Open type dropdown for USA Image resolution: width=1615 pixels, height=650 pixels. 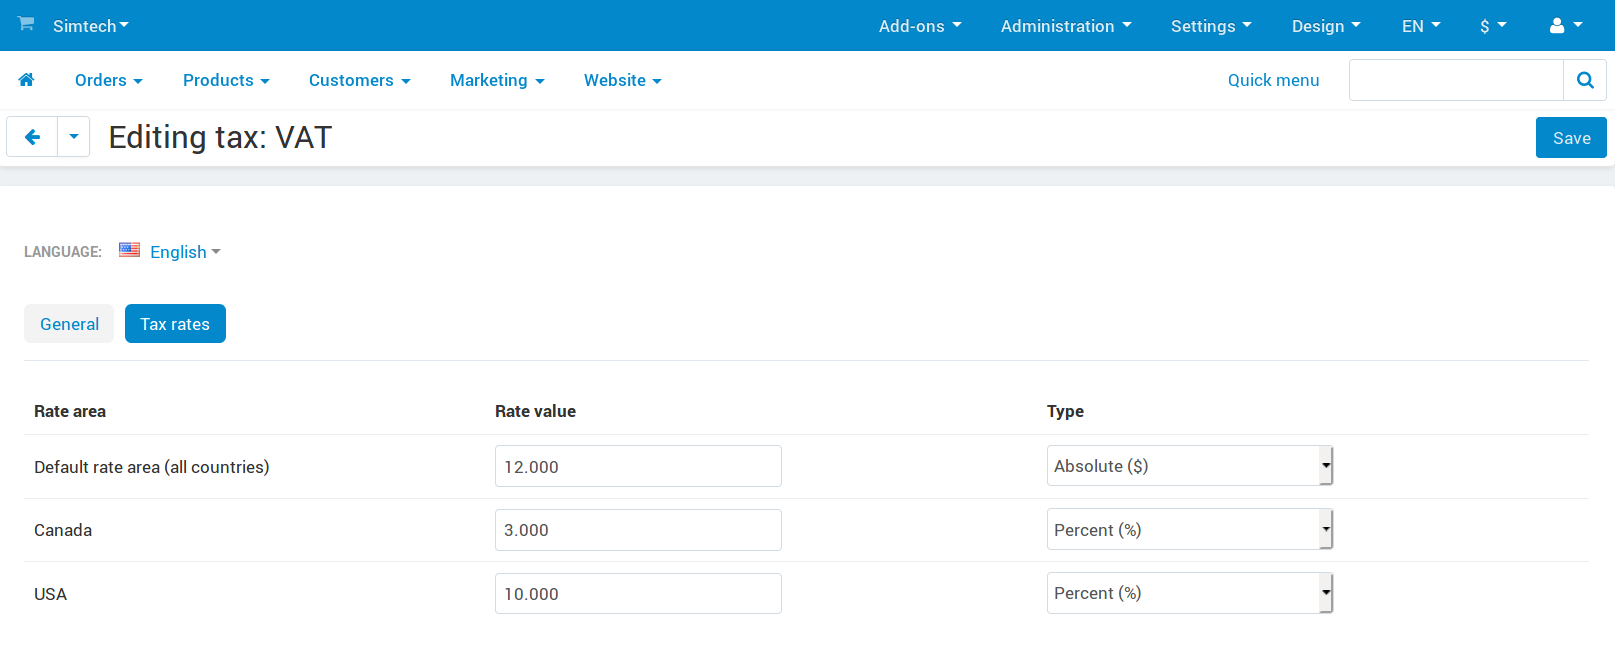(x=1190, y=593)
